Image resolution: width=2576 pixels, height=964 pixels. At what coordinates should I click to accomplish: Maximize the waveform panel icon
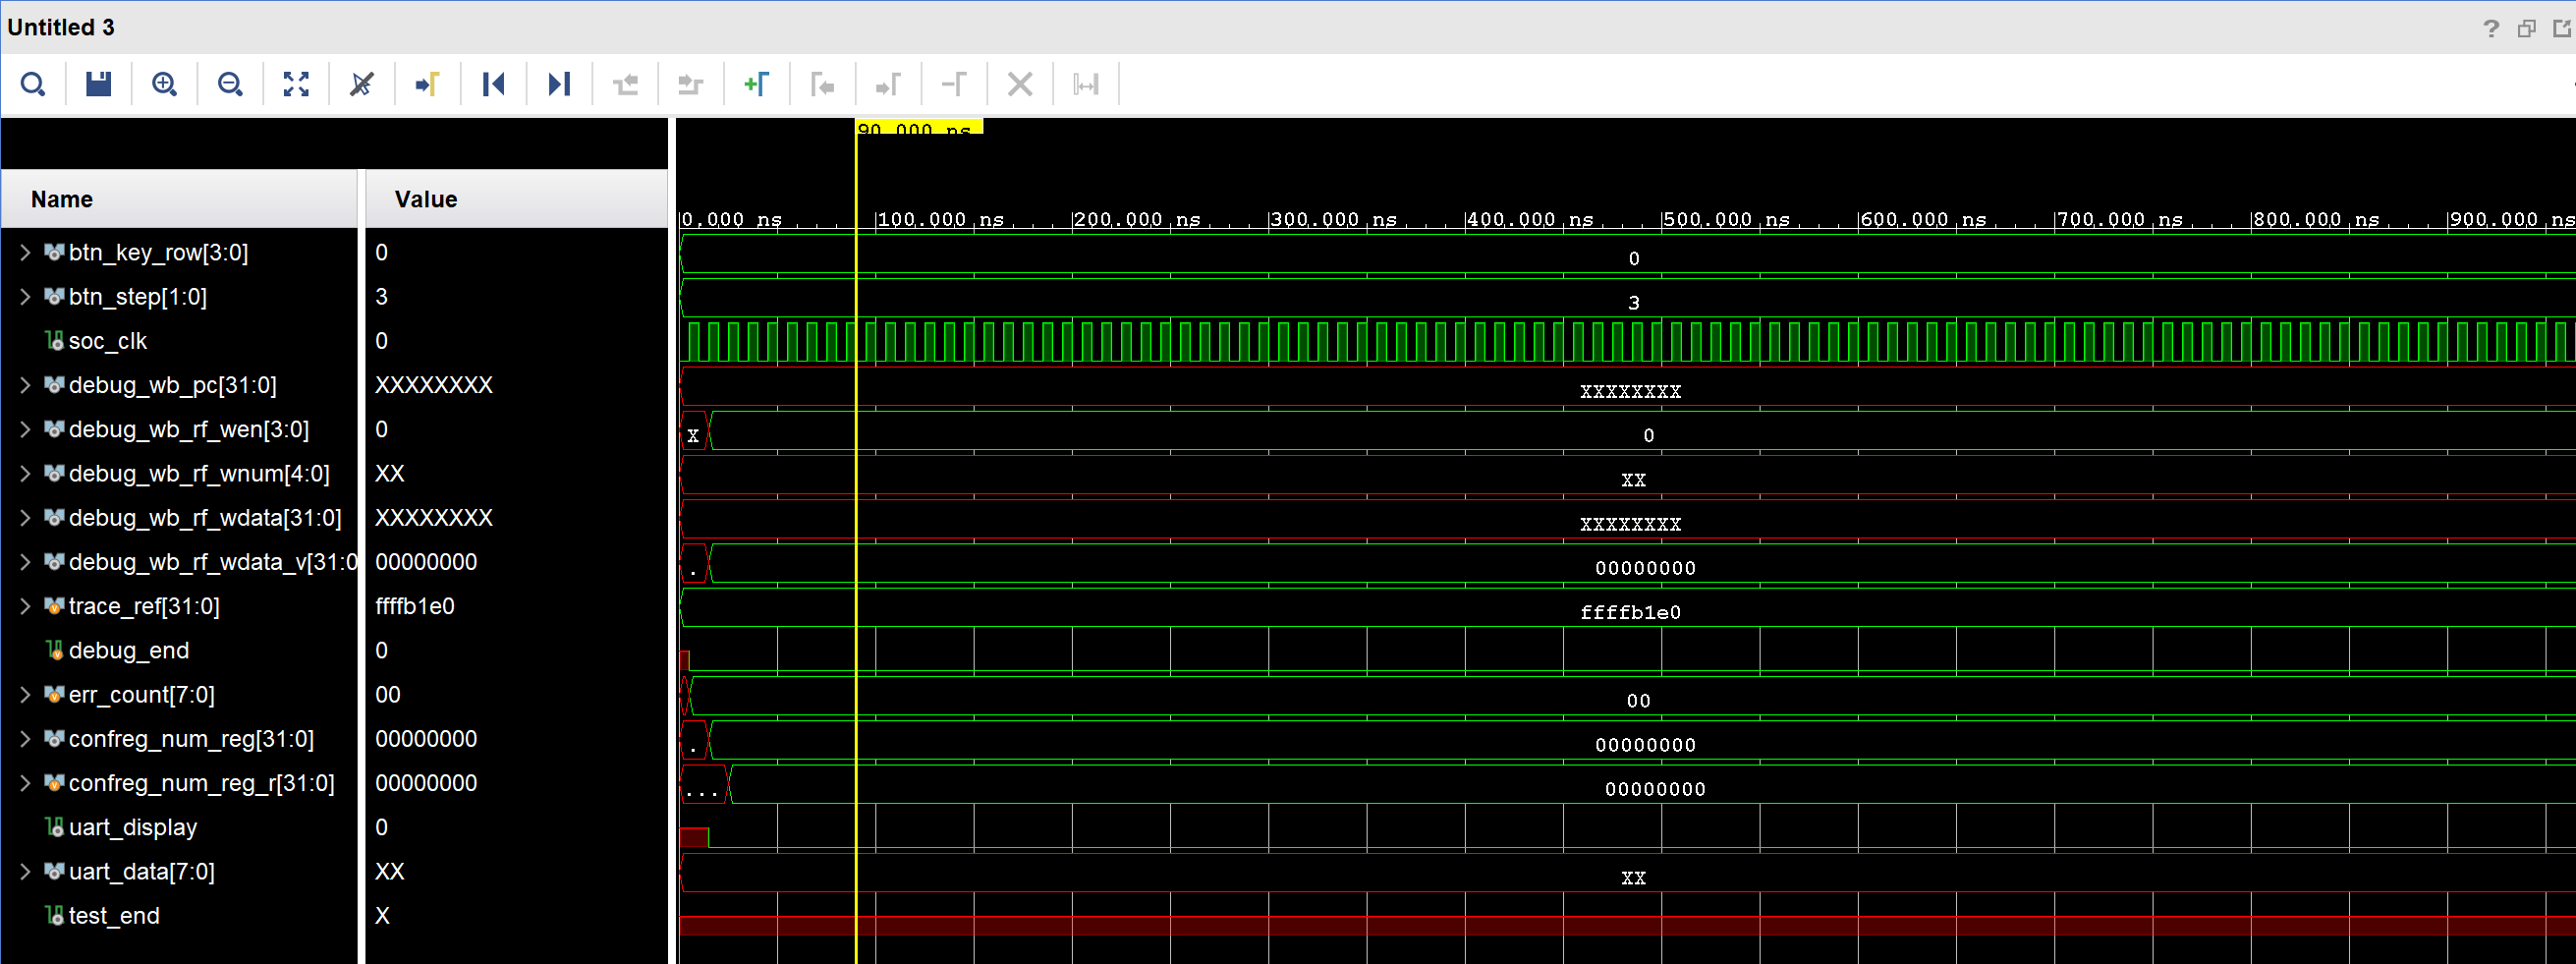[x=2563, y=28]
